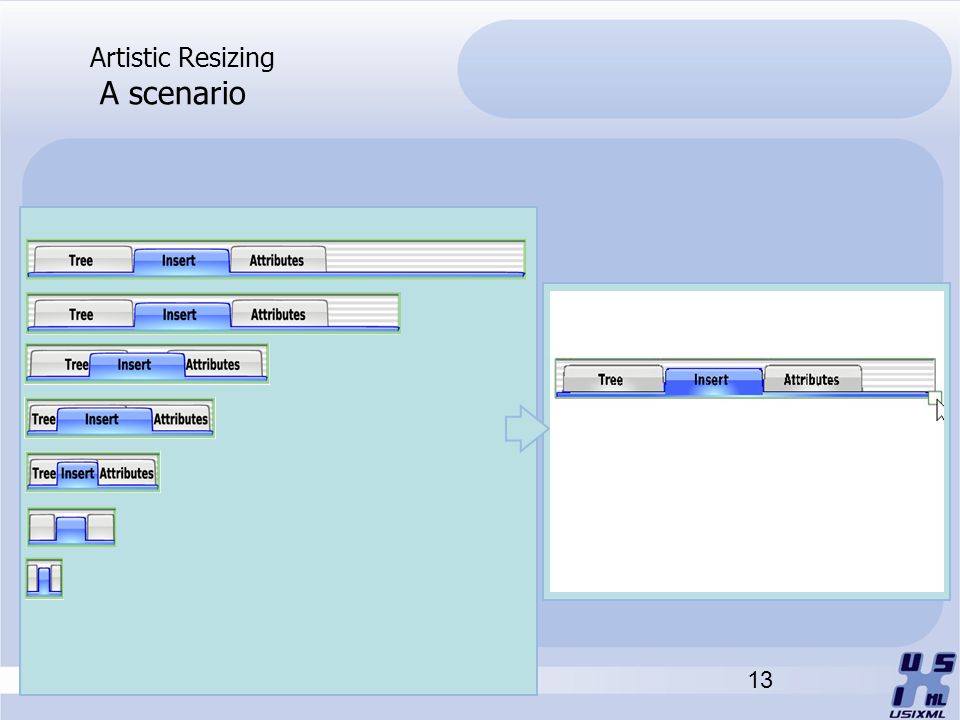Click Tree tab in the fourth left-panel tab bar
960x720 pixels.
(x=43, y=419)
